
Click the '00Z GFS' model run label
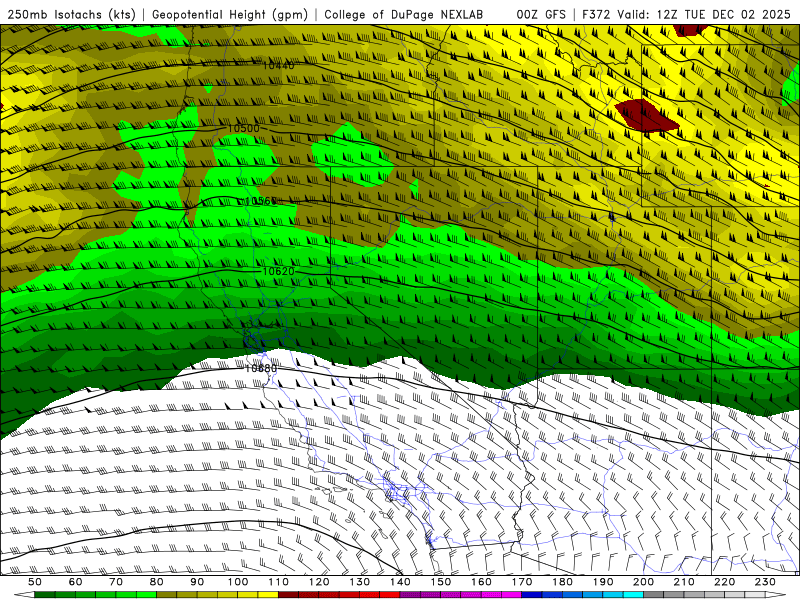click(x=540, y=14)
